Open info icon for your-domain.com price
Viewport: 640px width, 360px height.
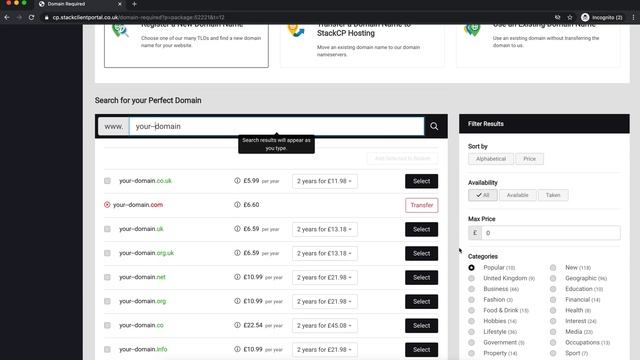(237, 204)
